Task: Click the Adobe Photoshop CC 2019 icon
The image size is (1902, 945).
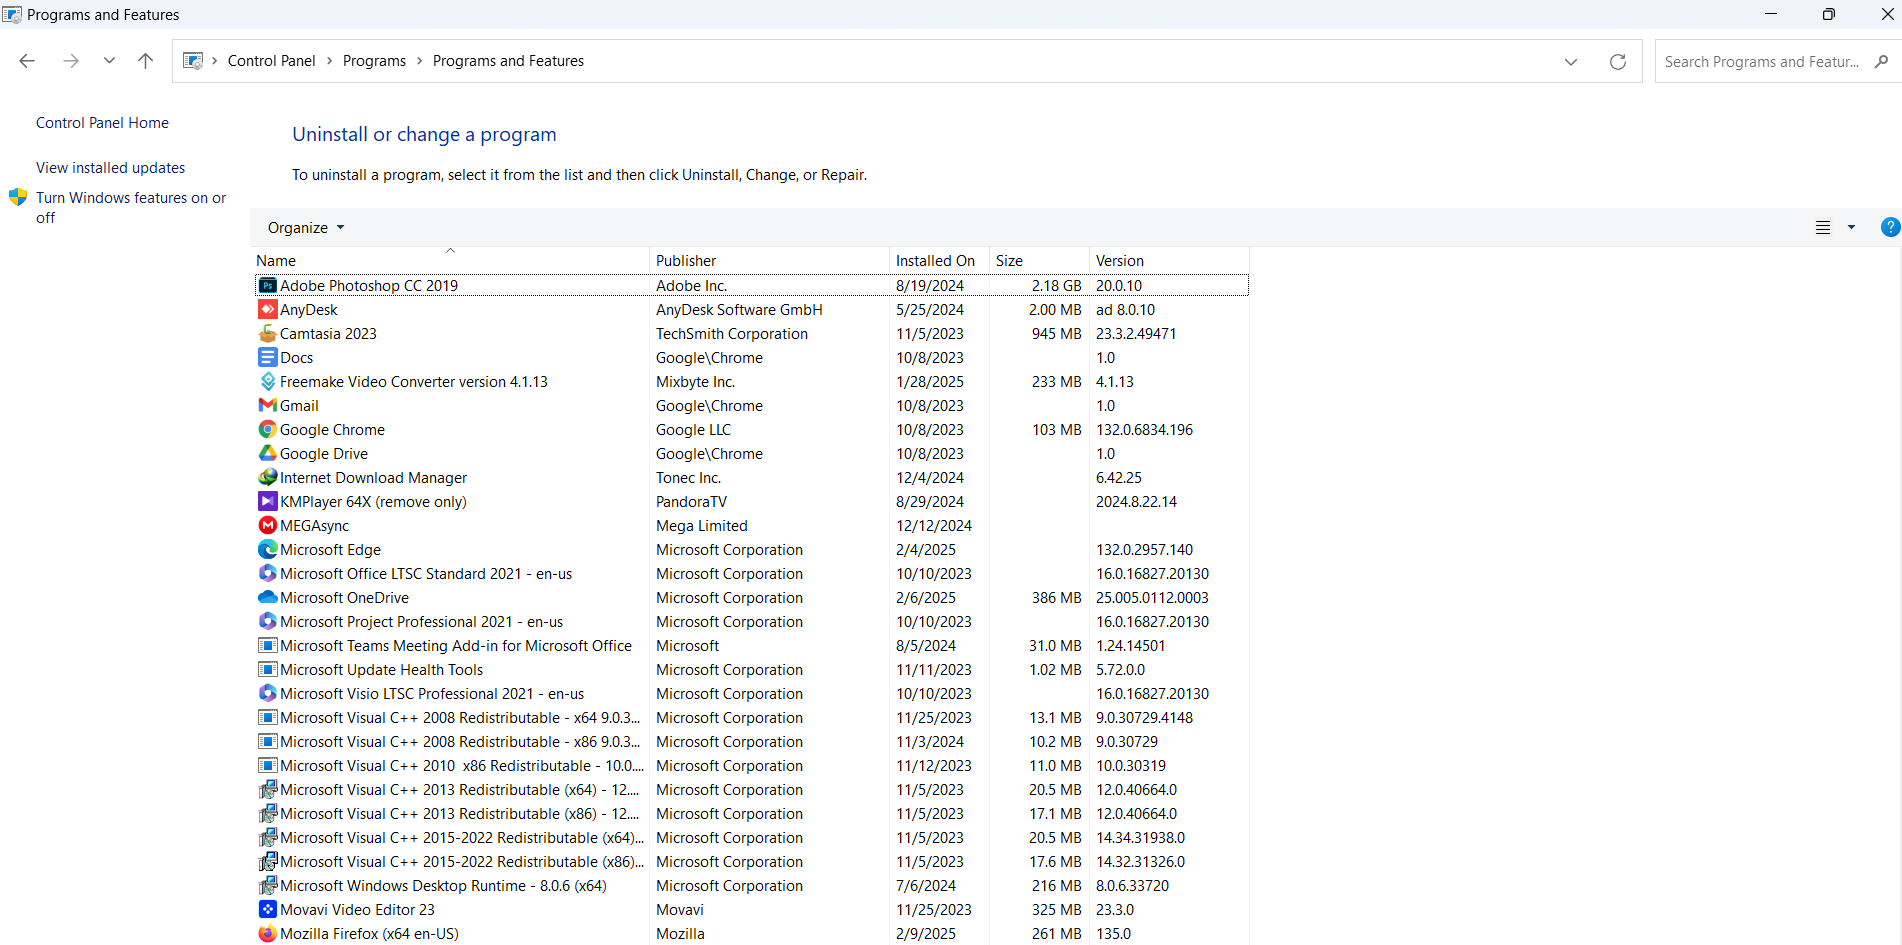Action: pos(268,286)
